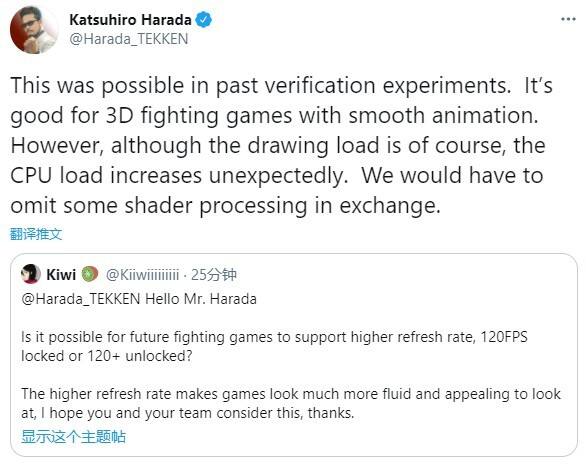Image resolution: width=588 pixels, height=464 pixels.
Task: Open the tweet's three-dot more menu
Action: click(x=568, y=19)
